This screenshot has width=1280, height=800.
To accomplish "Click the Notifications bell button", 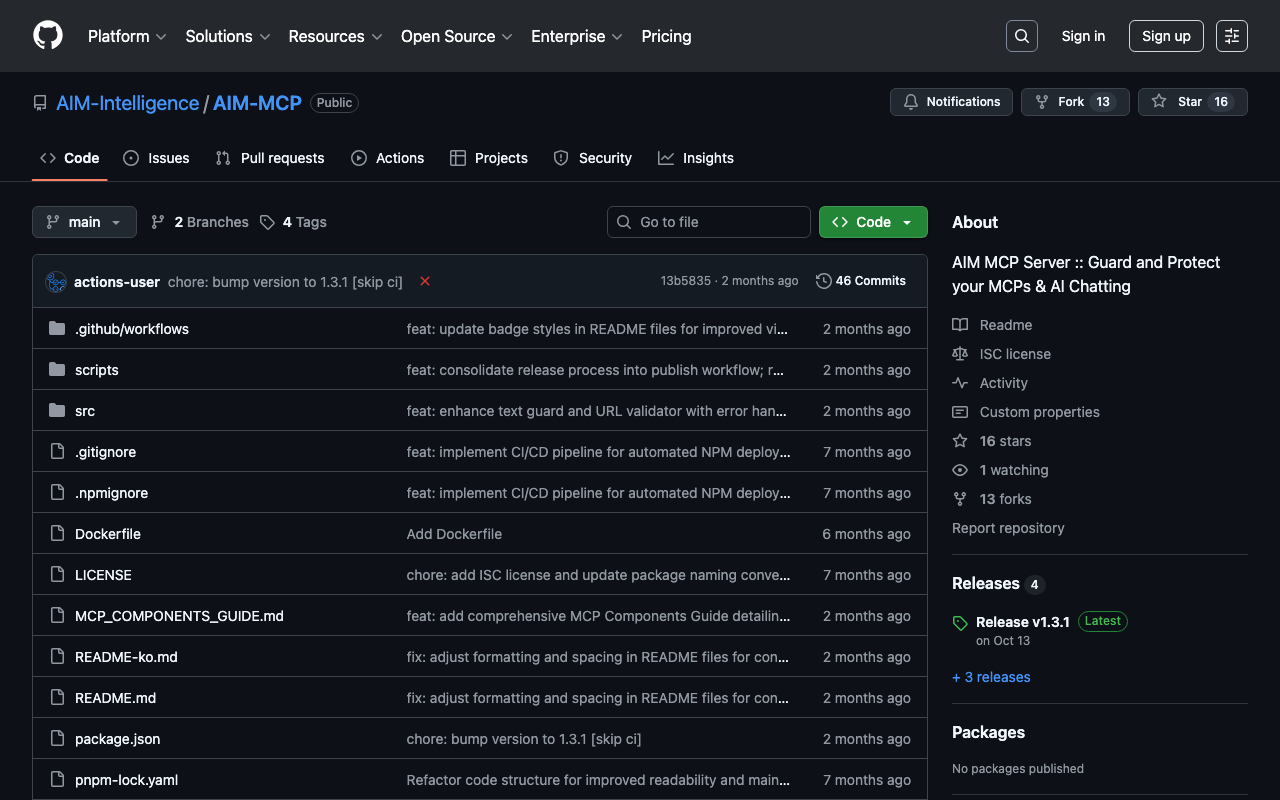I will (x=951, y=102).
